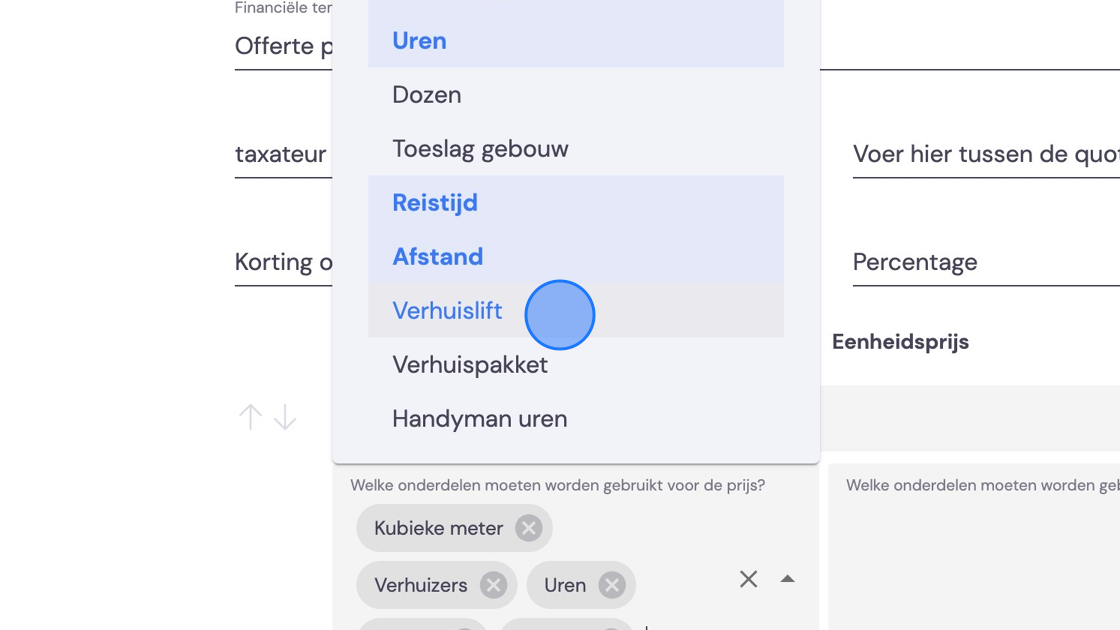Deselect the Reistijd option
The image size is (1120, 630).
click(576, 203)
